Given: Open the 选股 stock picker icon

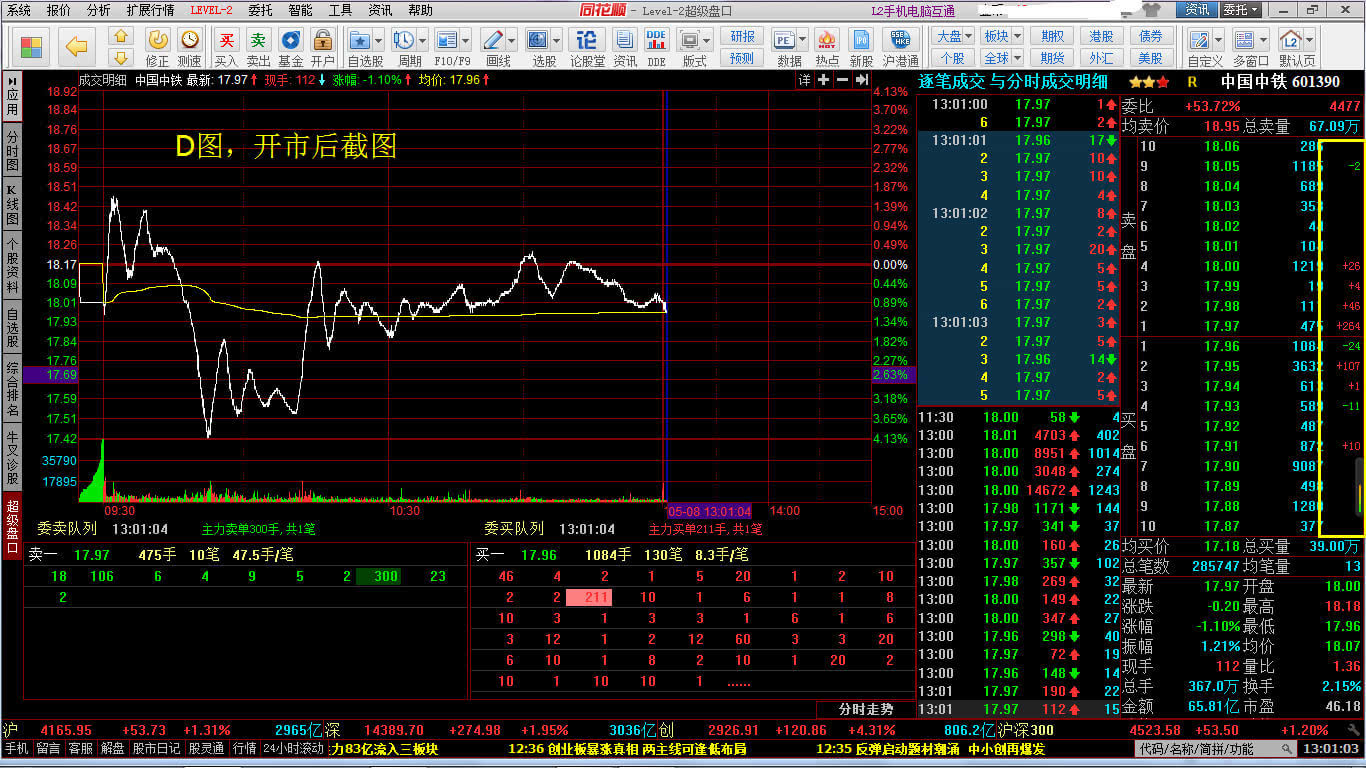Looking at the screenshot, I should (537, 40).
